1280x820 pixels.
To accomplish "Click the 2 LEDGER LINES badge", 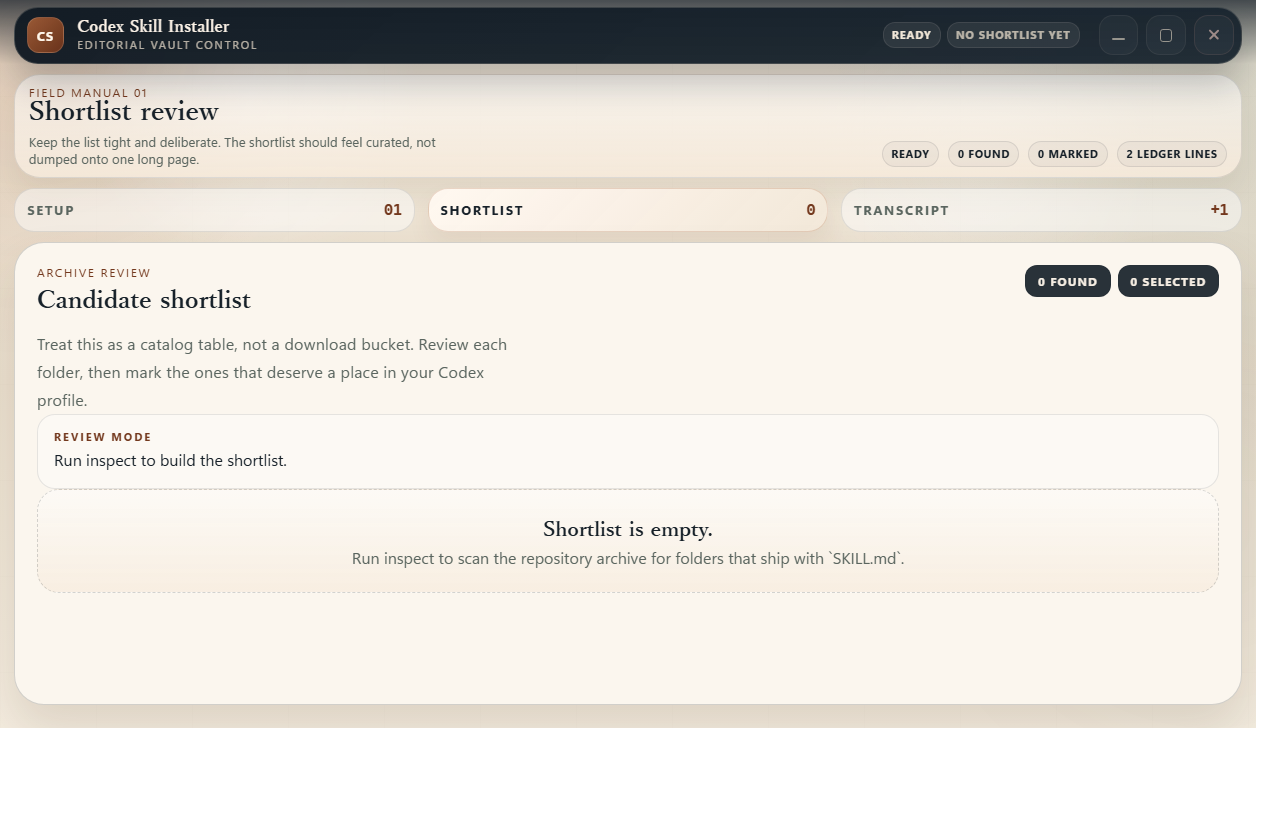I will pyautogui.click(x=1172, y=154).
